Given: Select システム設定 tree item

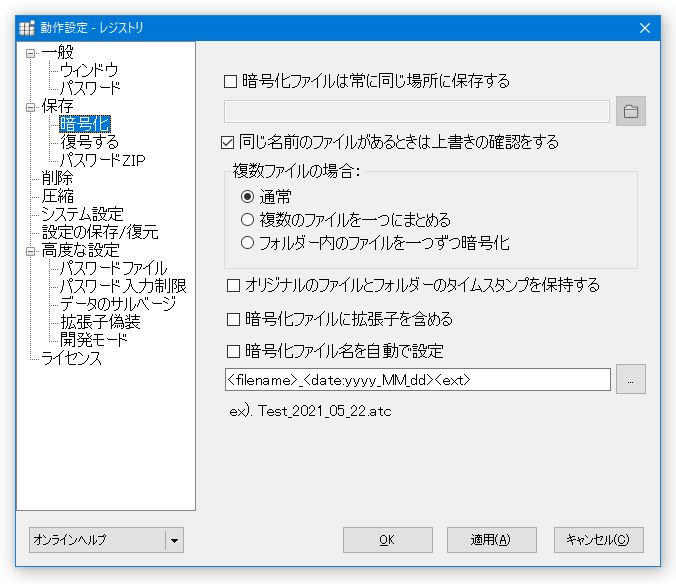Looking at the screenshot, I should [x=82, y=214].
